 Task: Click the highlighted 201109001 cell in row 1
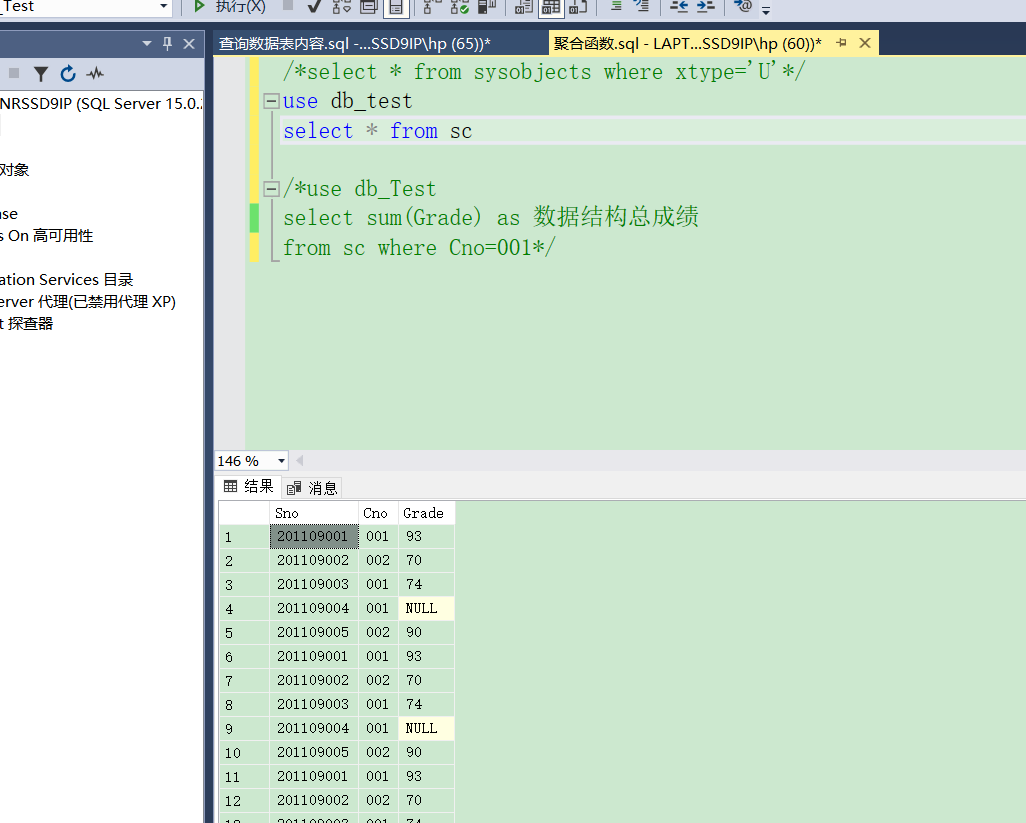click(x=314, y=536)
